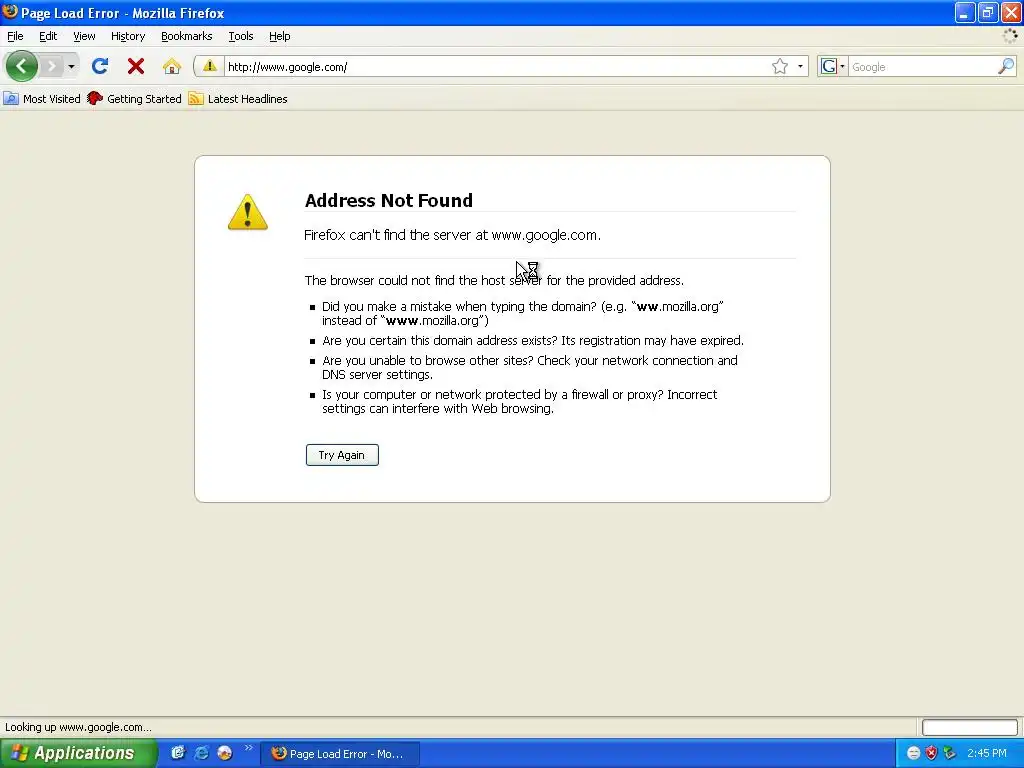Click the network connection tray icon
Screen dimensions: 1024x768
pos(949,754)
